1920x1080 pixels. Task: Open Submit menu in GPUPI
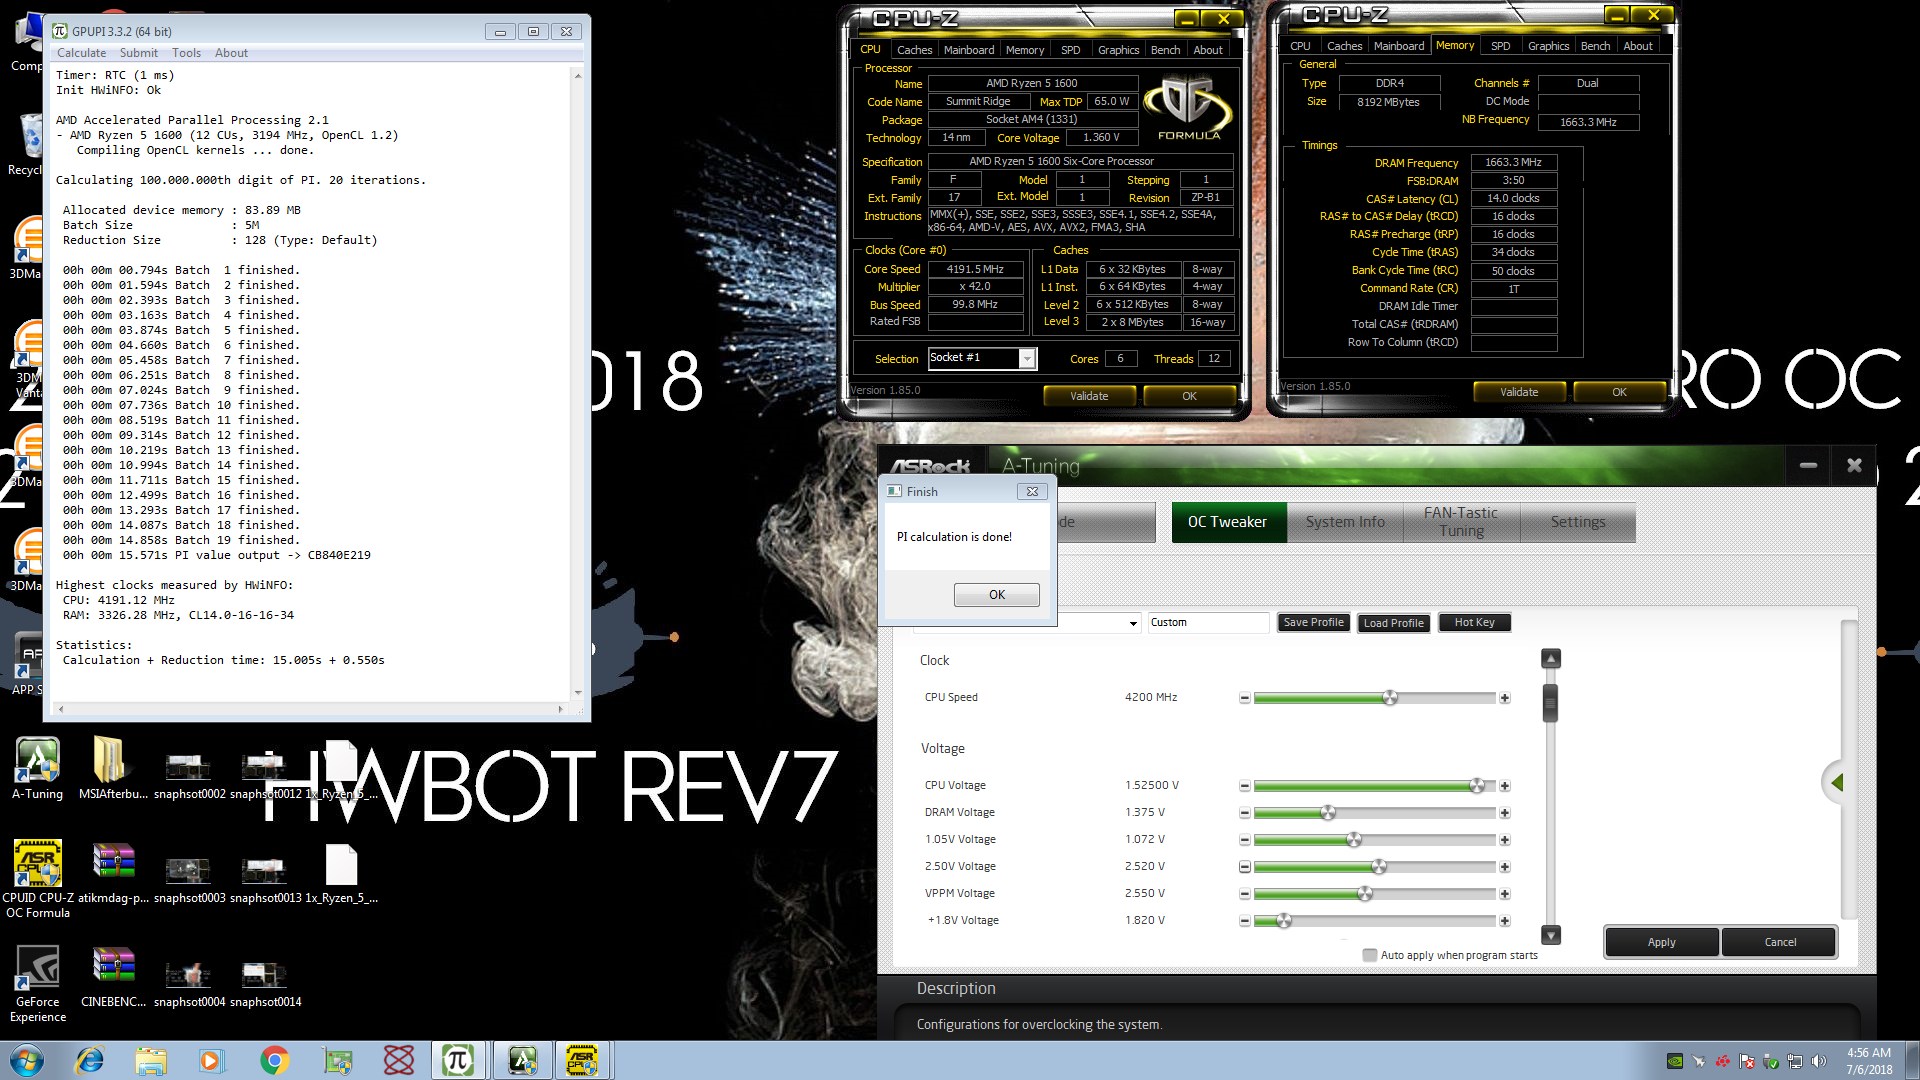pyautogui.click(x=139, y=53)
